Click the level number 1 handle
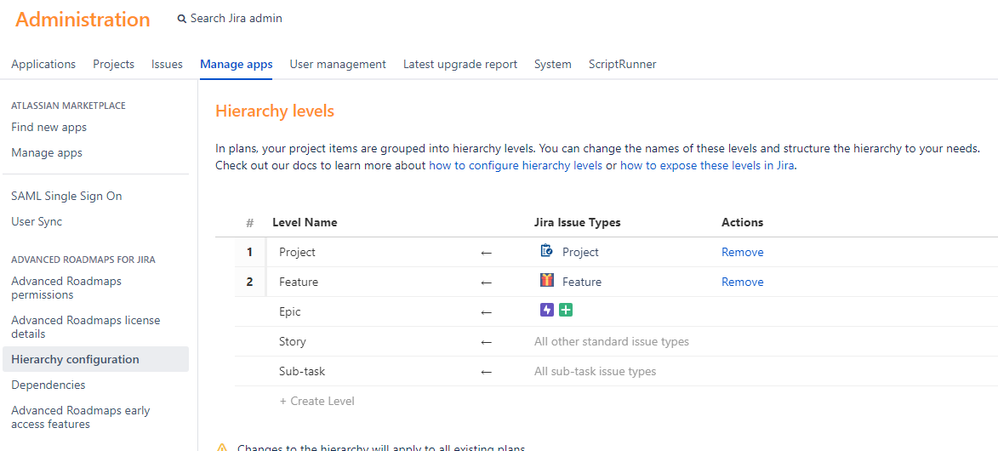Screen dimensions: 998x451 tap(250, 252)
